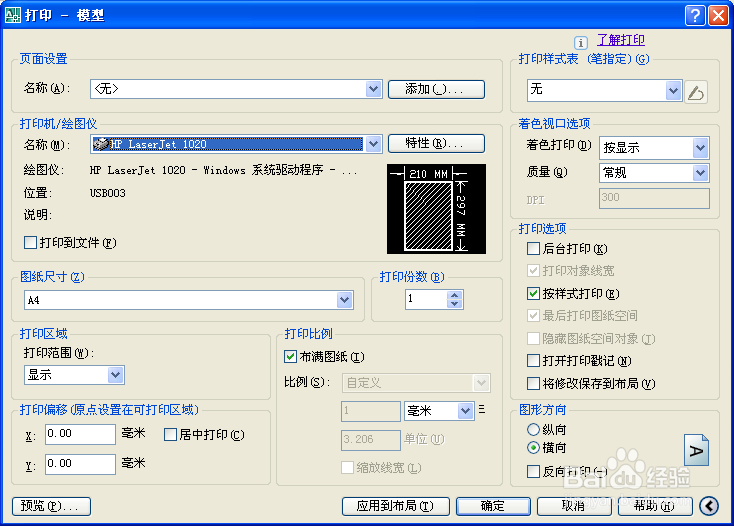Open the page setup 名称 dropdown

coord(373,89)
